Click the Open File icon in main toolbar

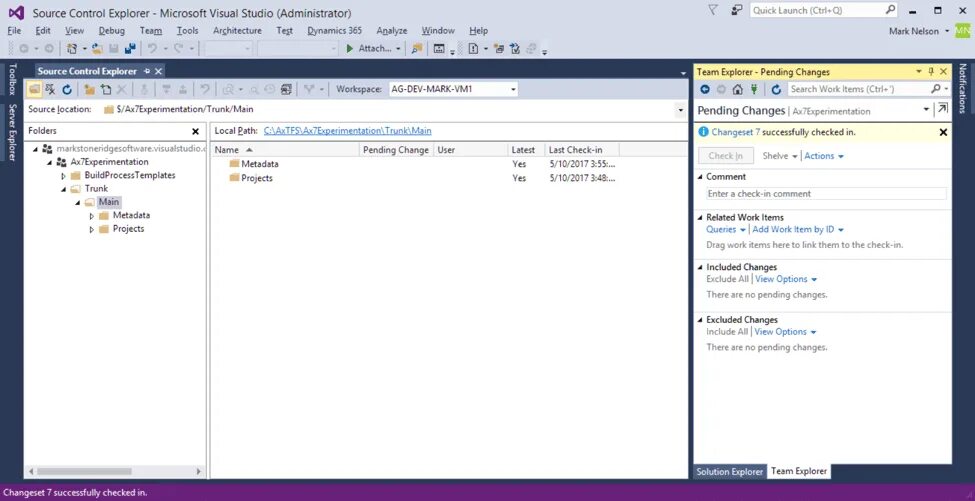point(98,48)
